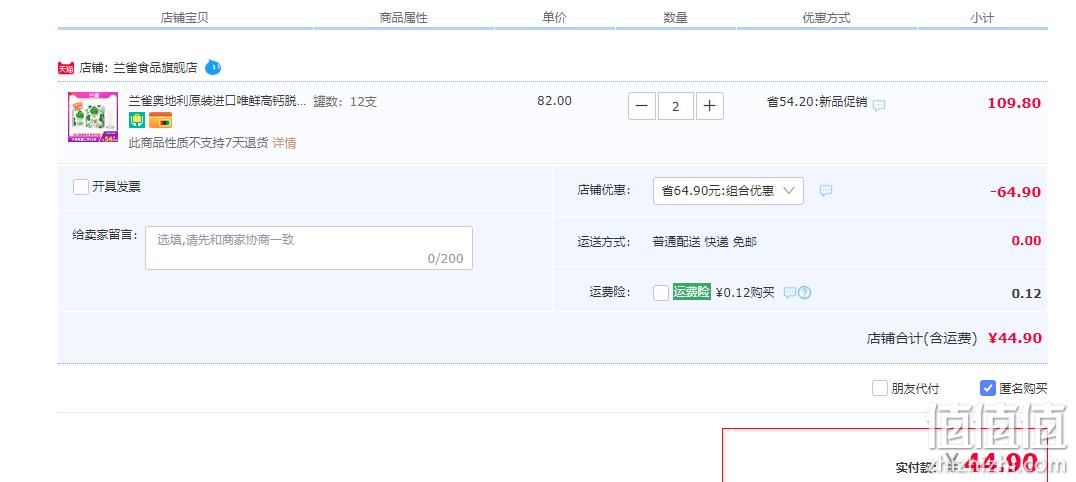
Task: Click the 省54.20:新品促销 discount text
Action: pyautogui.click(x=817, y=102)
